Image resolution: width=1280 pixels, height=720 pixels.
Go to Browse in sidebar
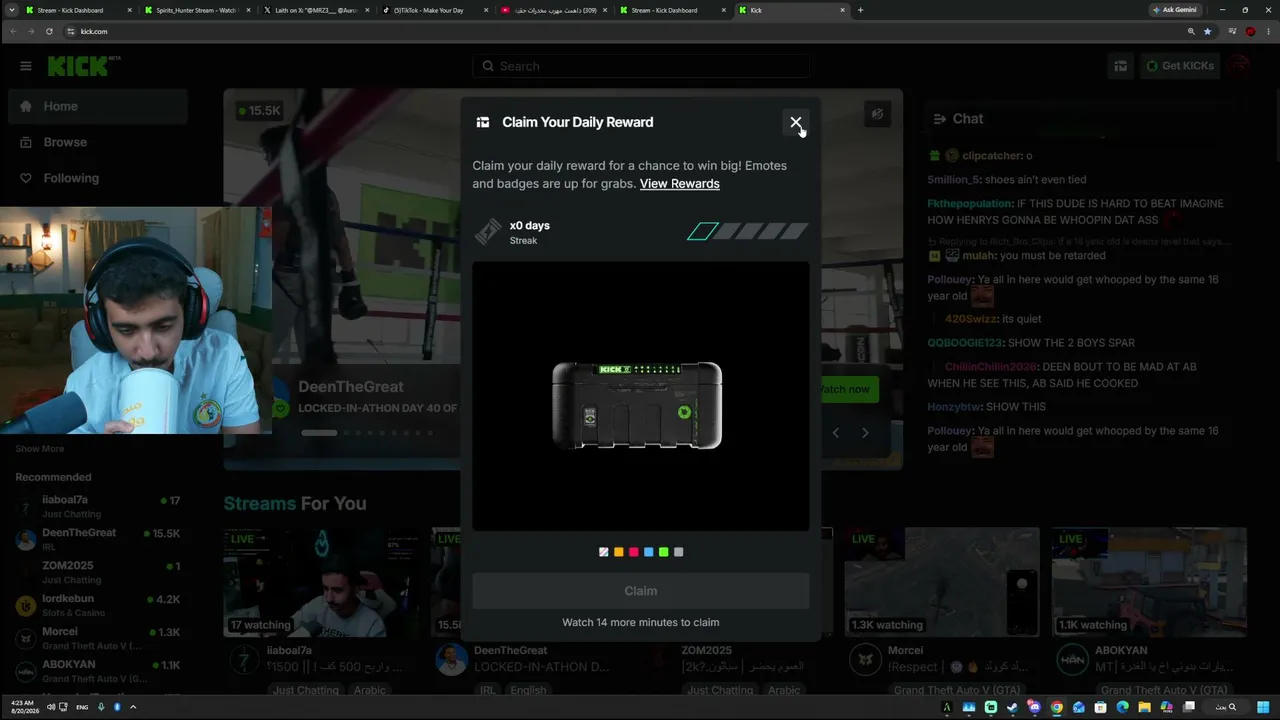(x=98, y=142)
